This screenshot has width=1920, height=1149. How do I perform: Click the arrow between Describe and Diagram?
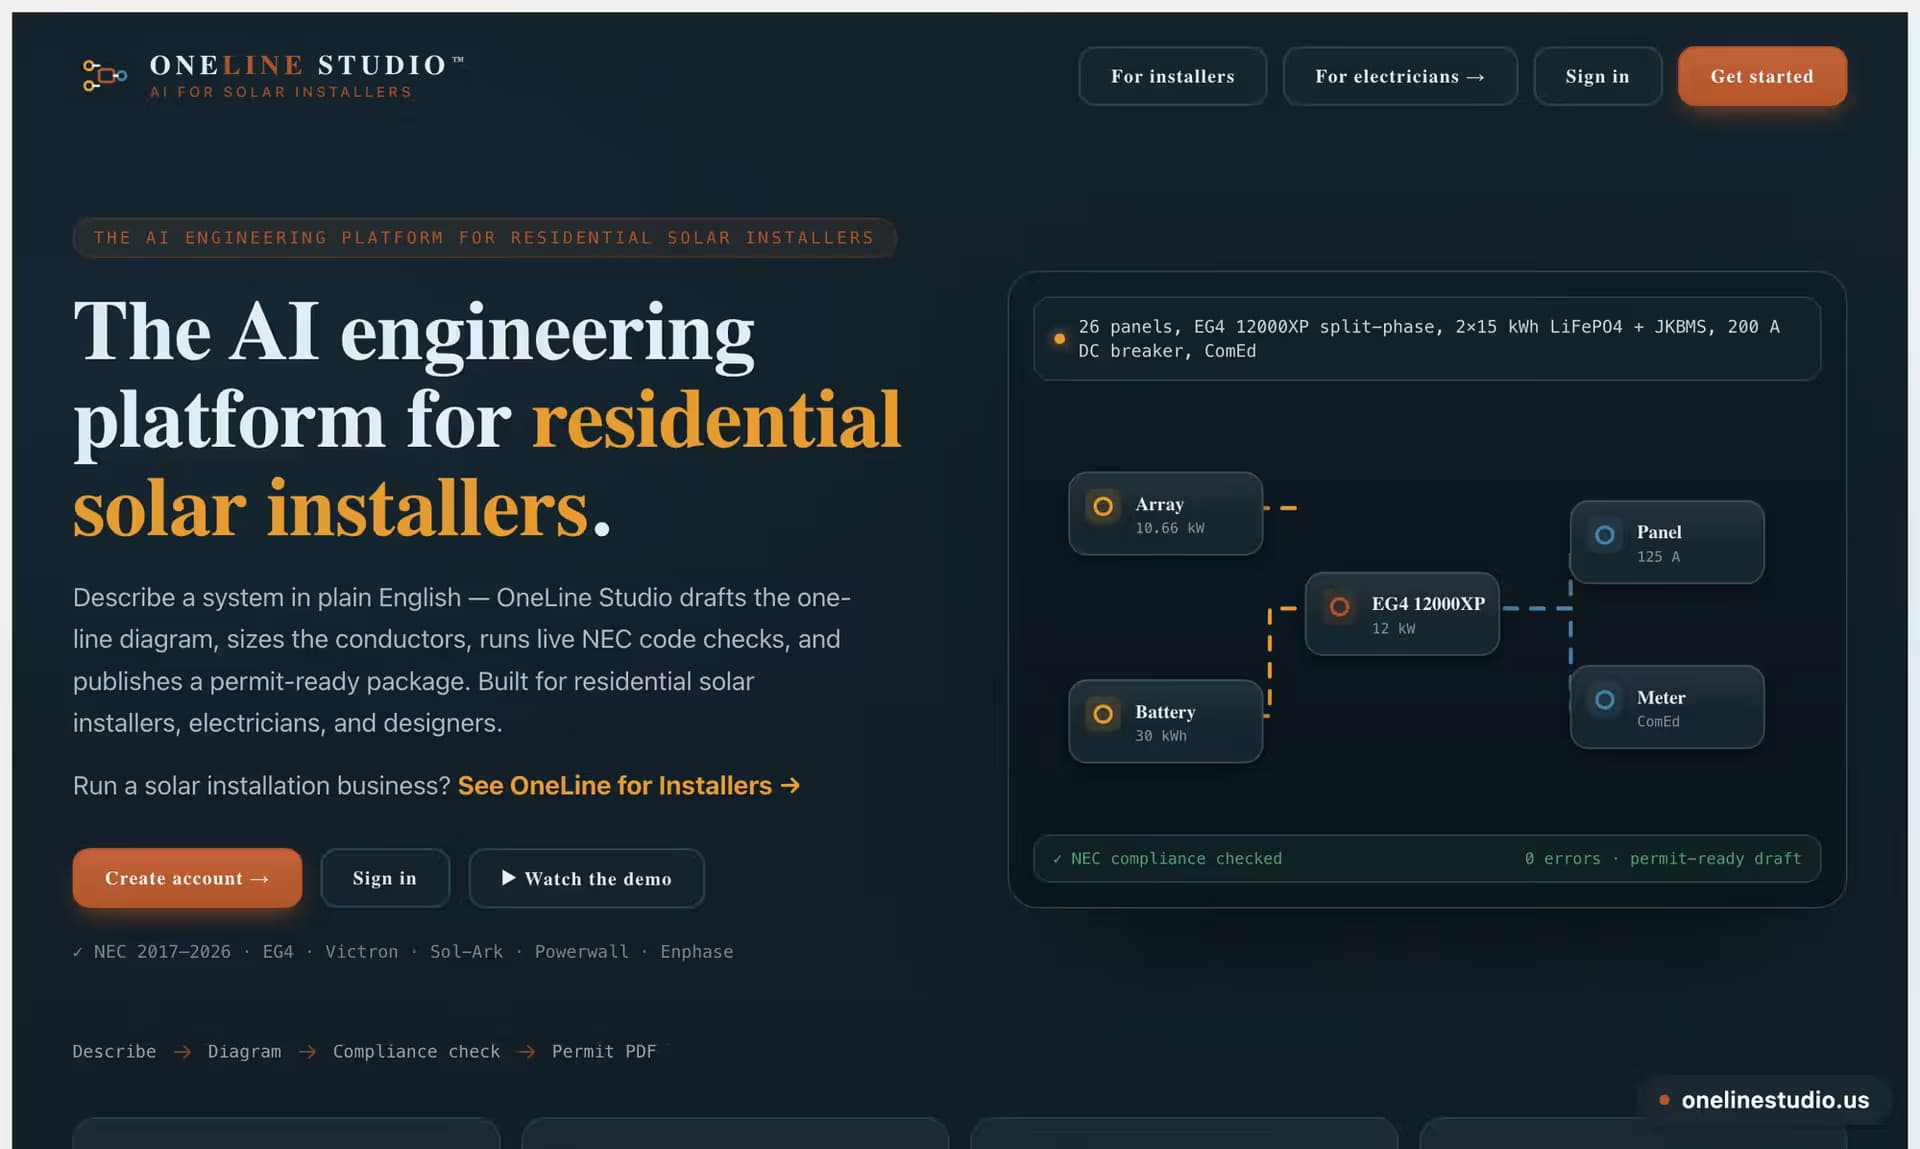182,1052
